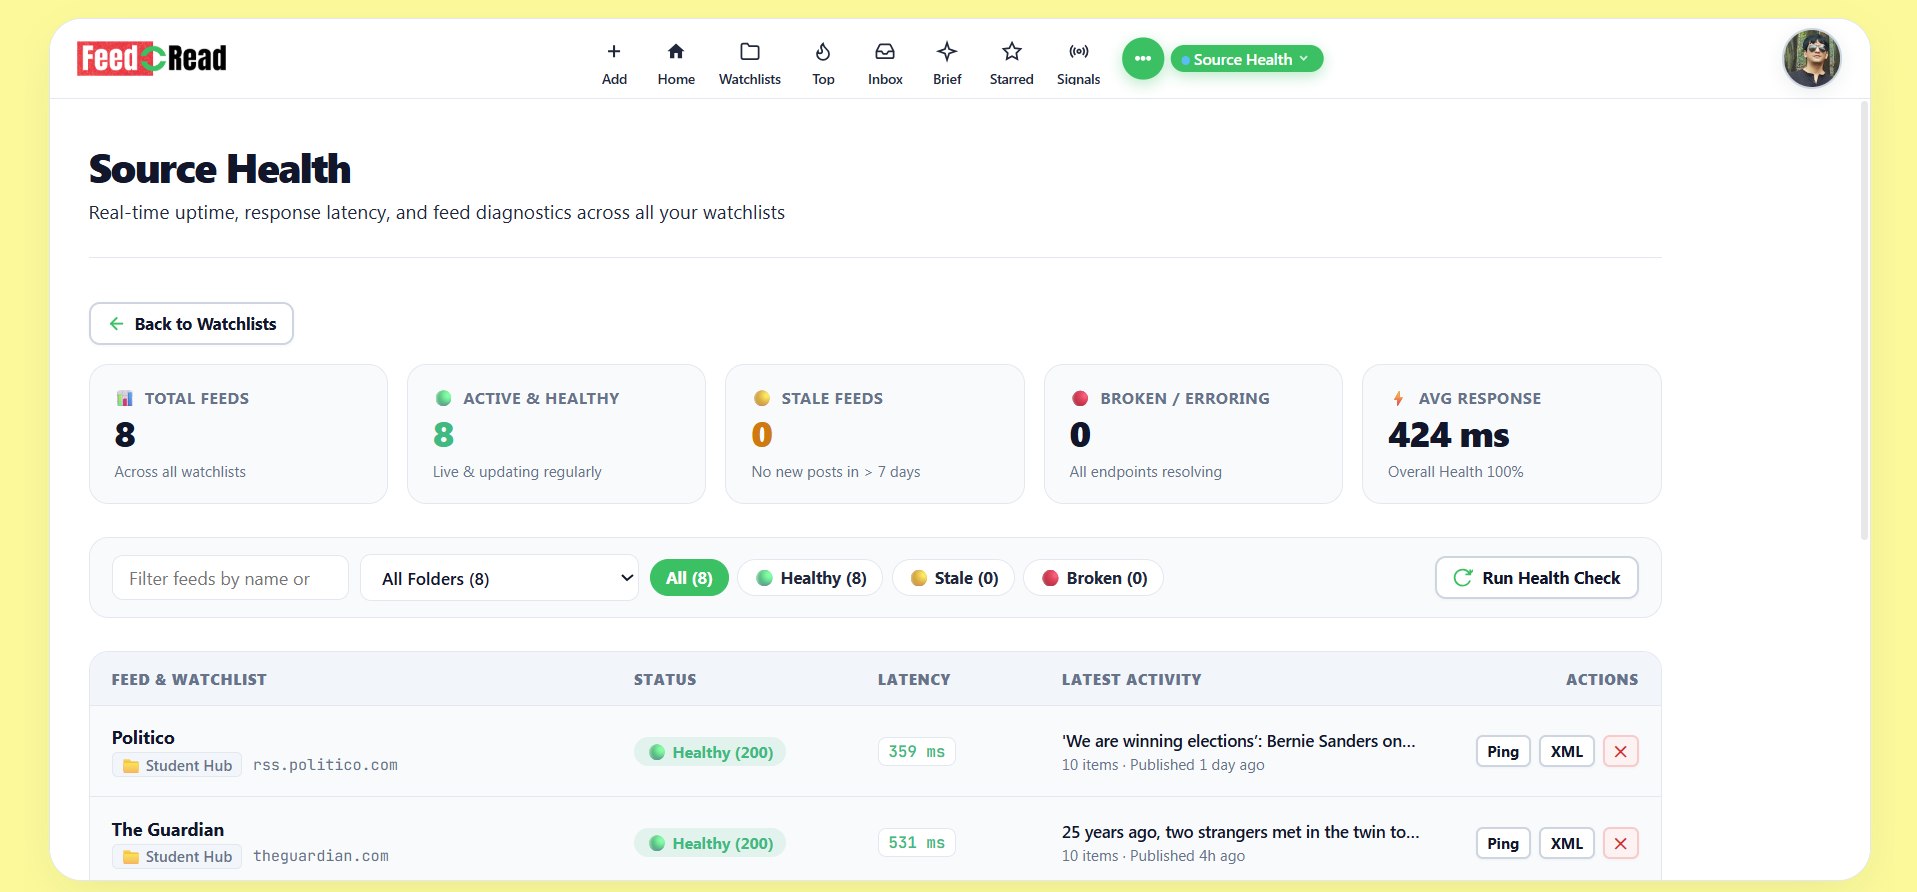Remove The Guardian feed with red X
This screenshot has height=892, width=1917.
(x=1621, y=844)
